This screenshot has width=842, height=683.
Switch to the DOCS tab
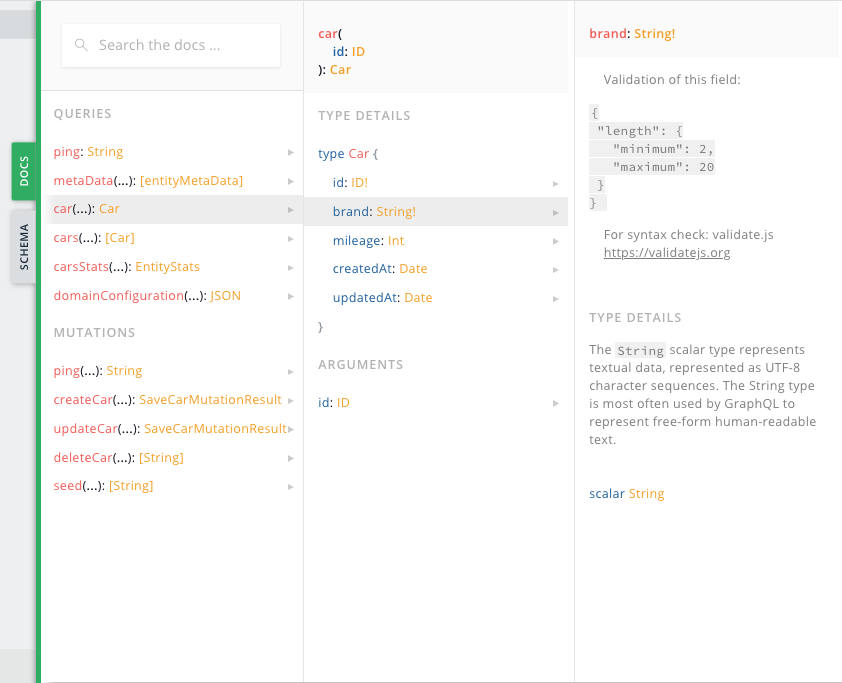tap(24, 171)
